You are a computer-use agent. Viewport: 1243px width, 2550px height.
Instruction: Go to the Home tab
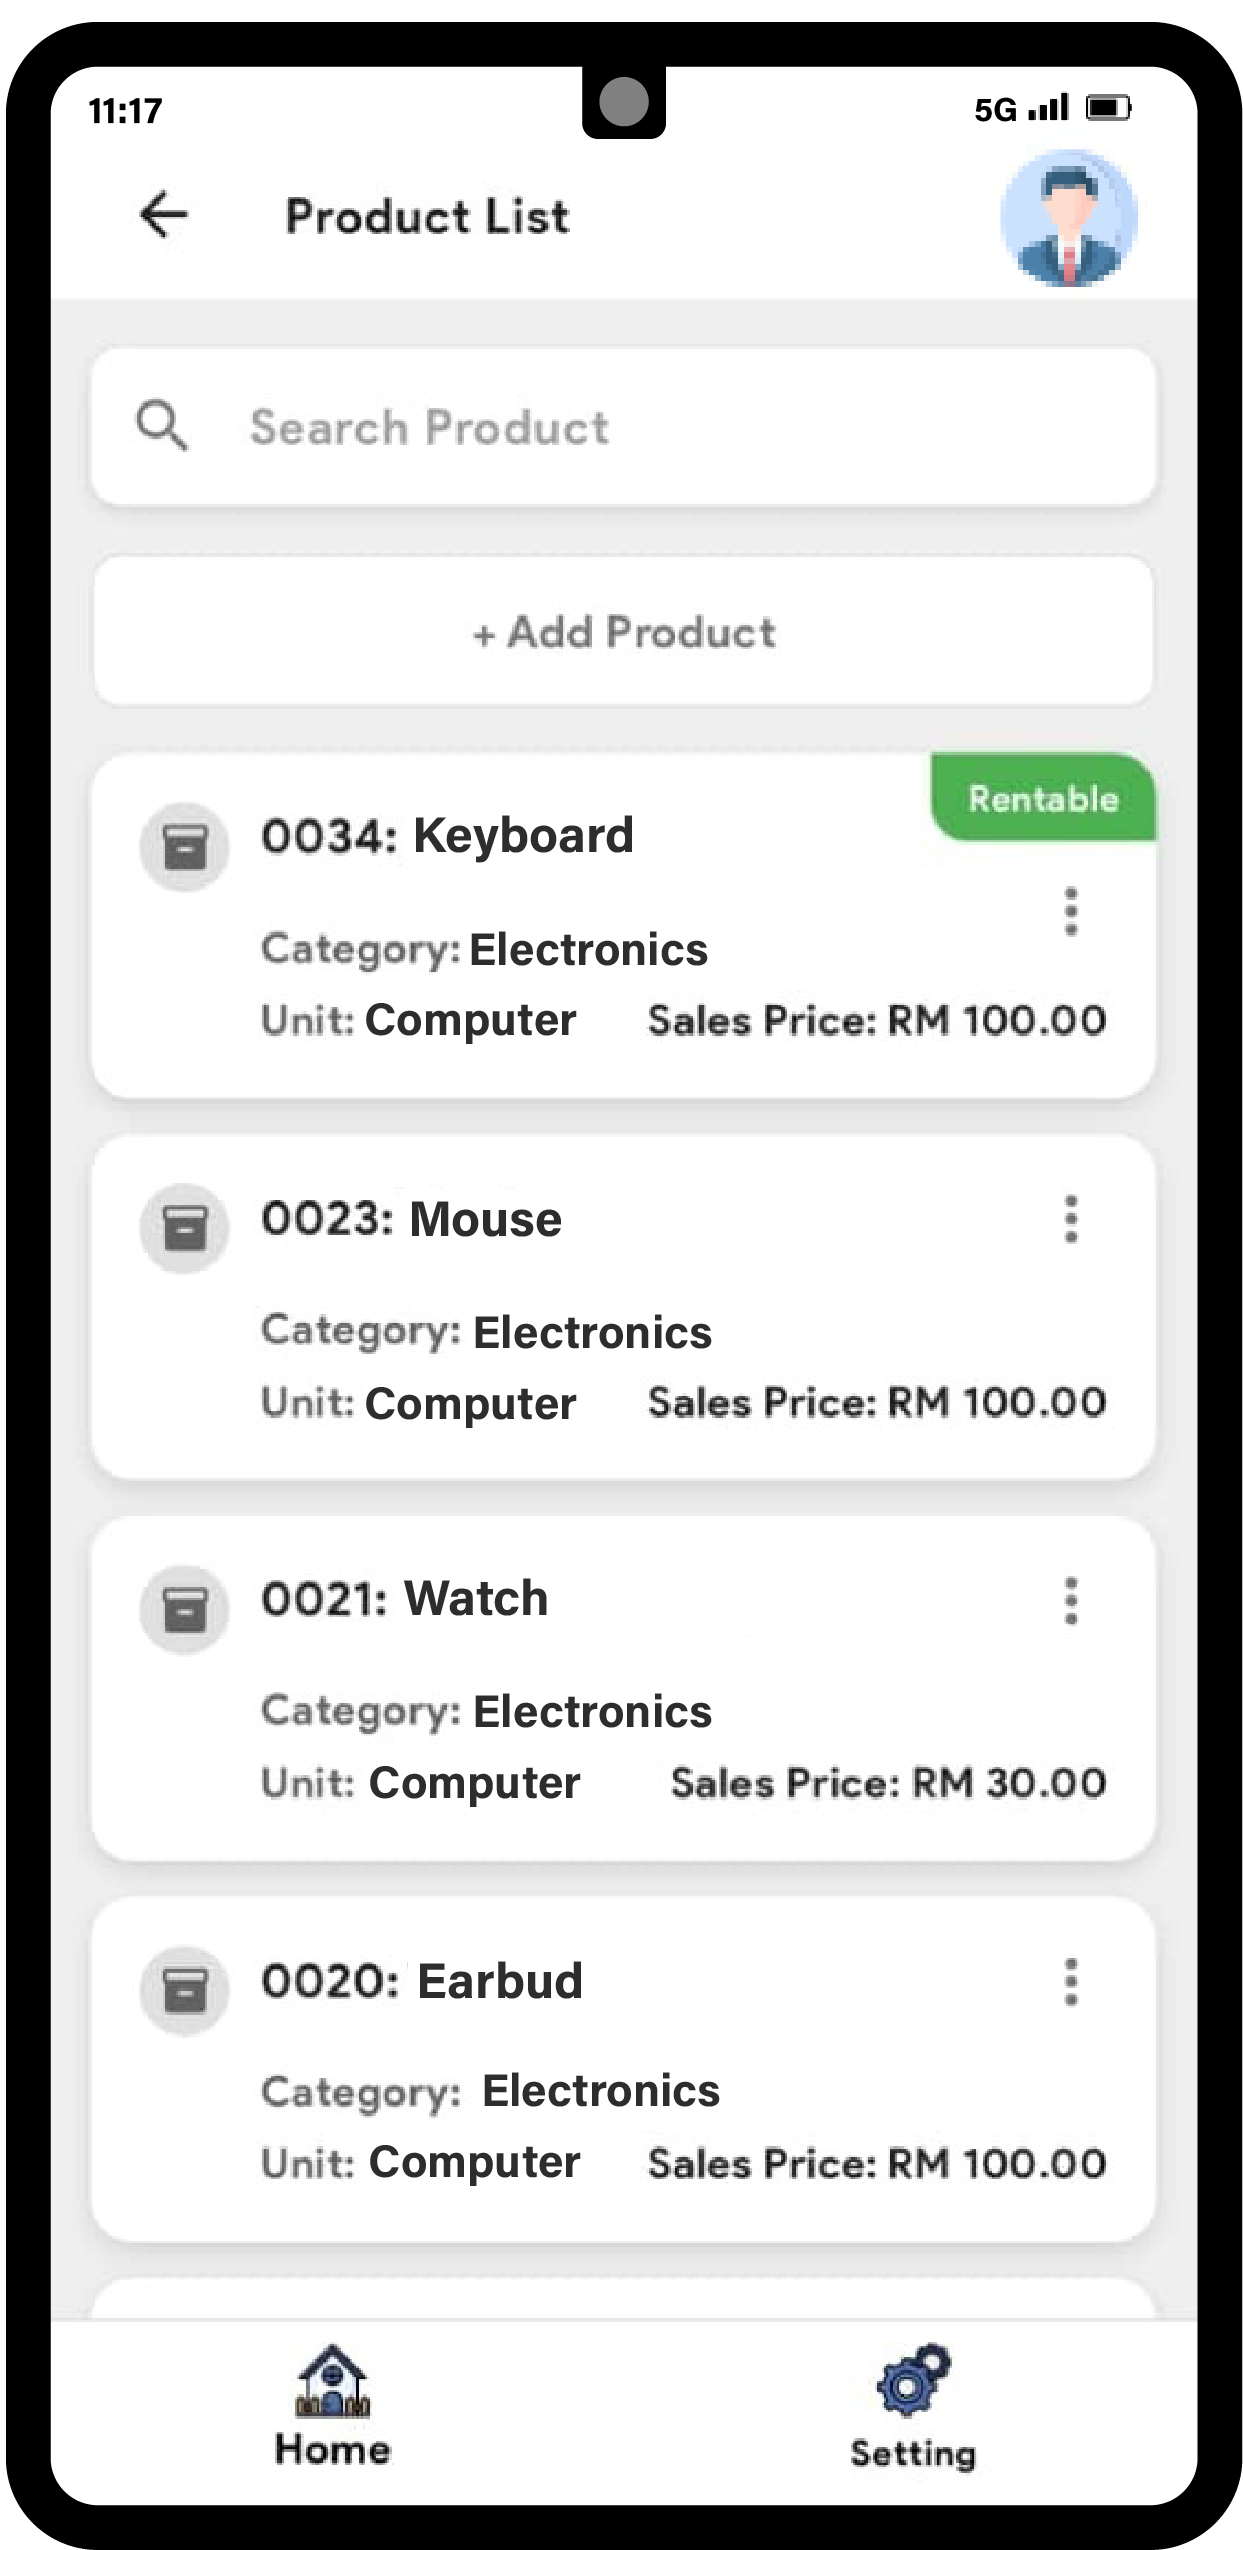333,2406
